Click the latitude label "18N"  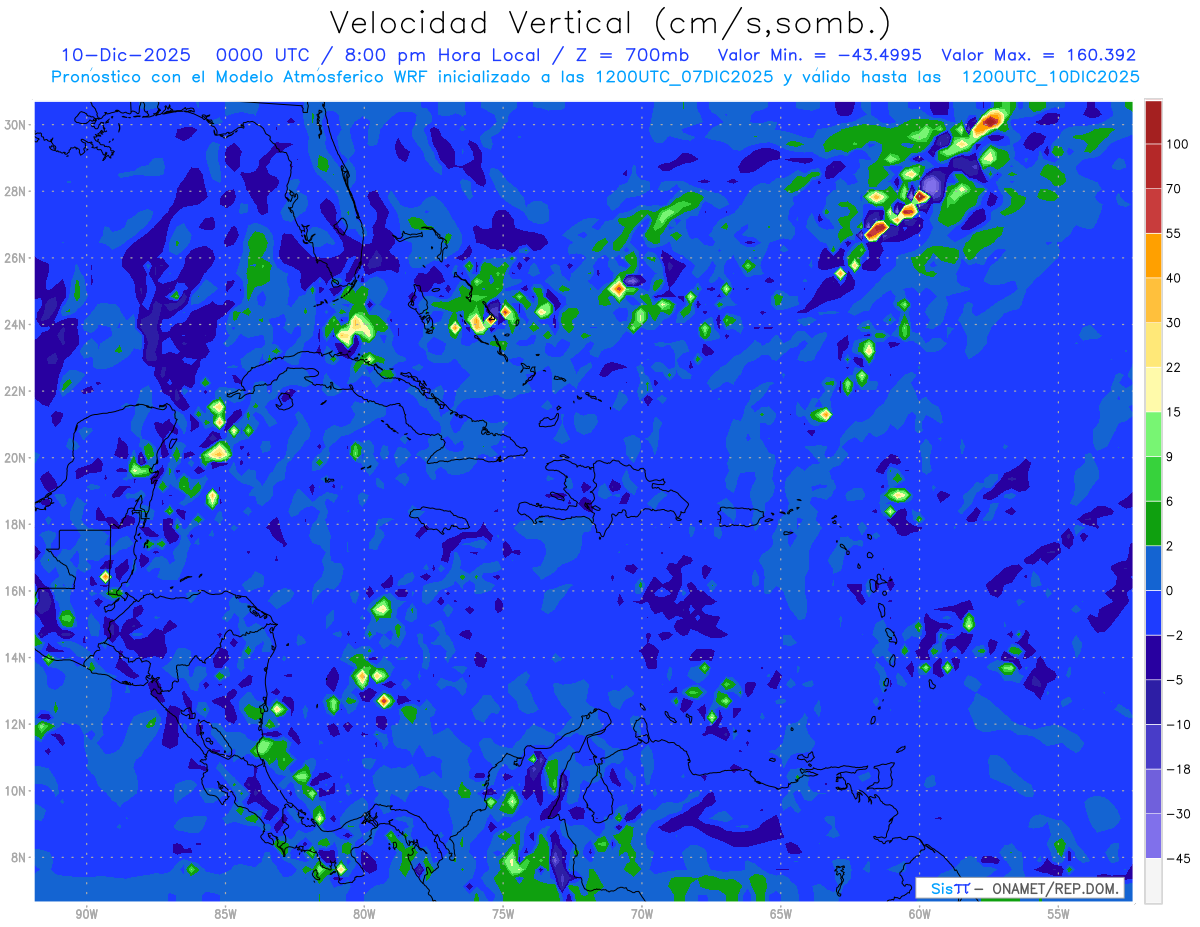(17, 524)
